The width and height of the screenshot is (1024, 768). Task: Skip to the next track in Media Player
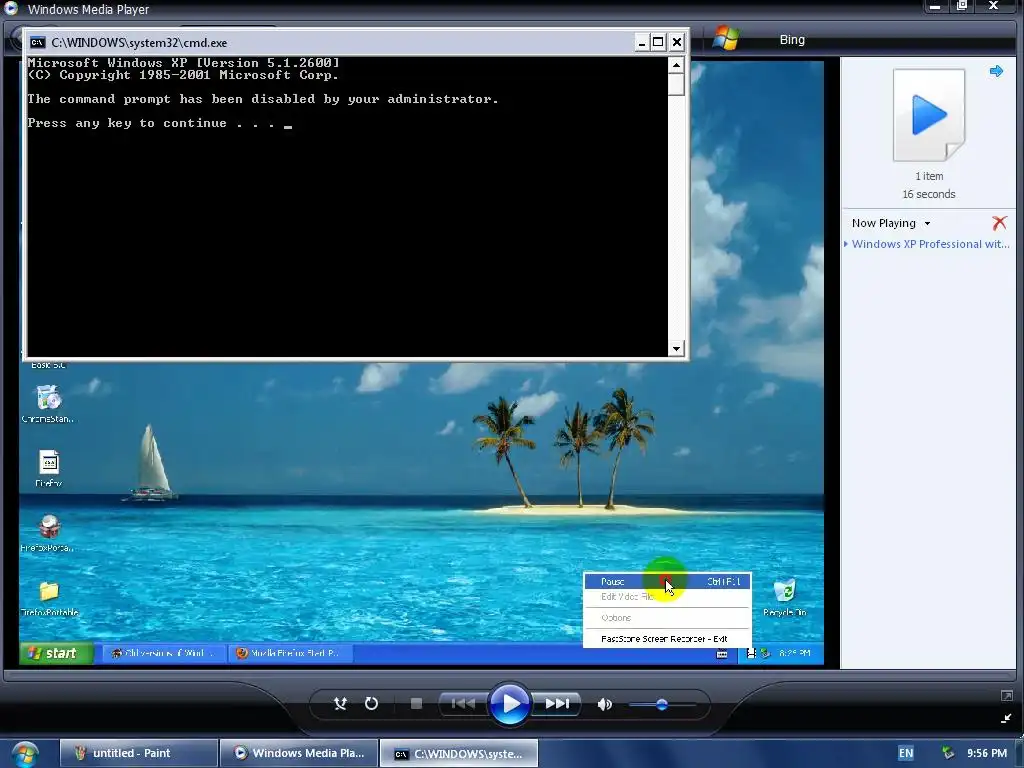[x=556, y=703]
